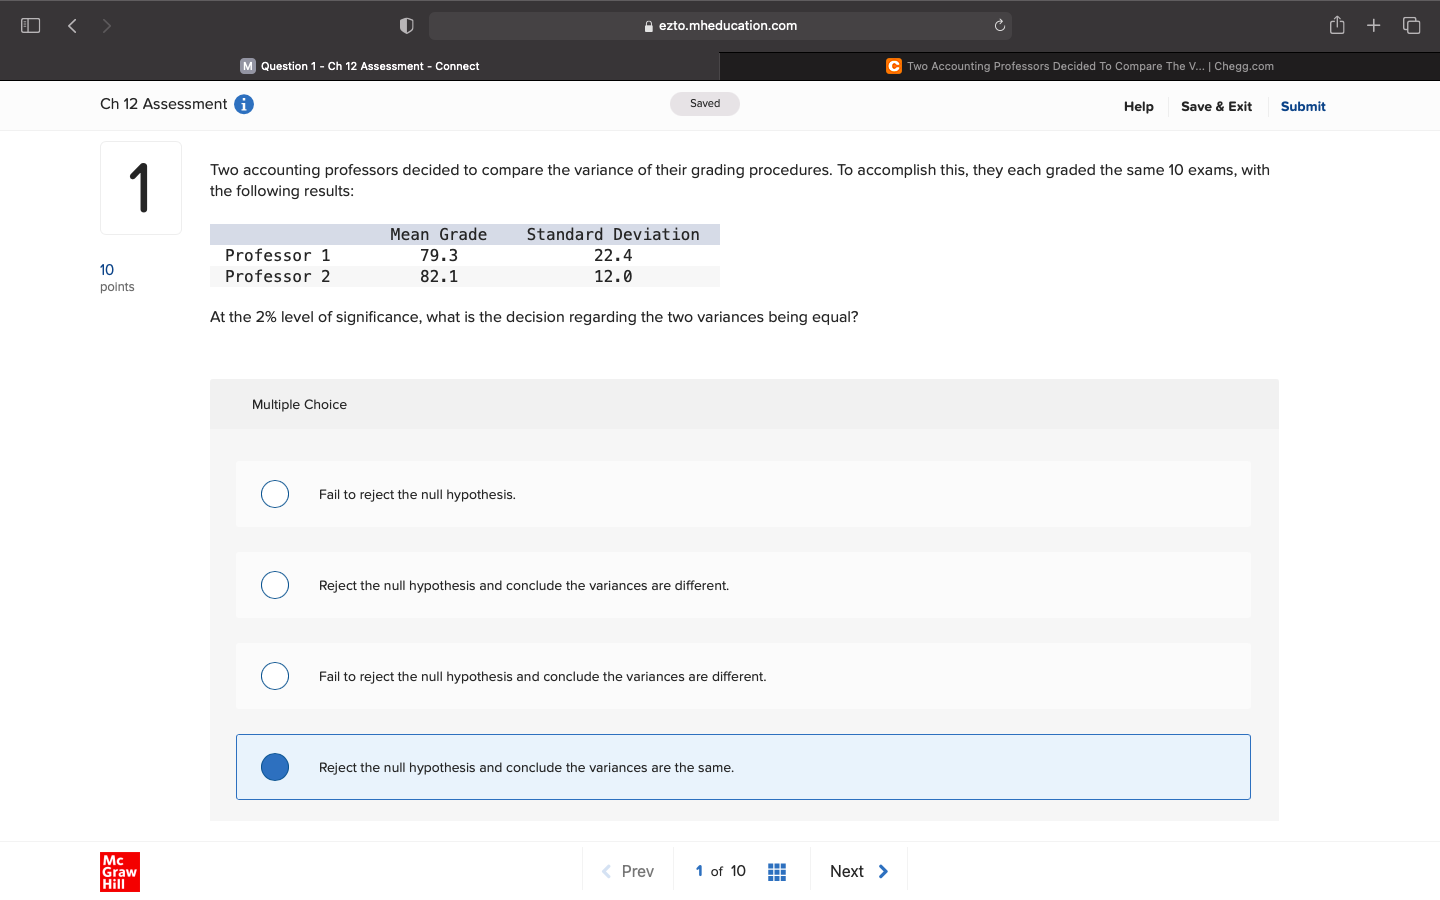
Task: Click the privacy shield icon near the address bar
Action: click(x=406, y=25)
